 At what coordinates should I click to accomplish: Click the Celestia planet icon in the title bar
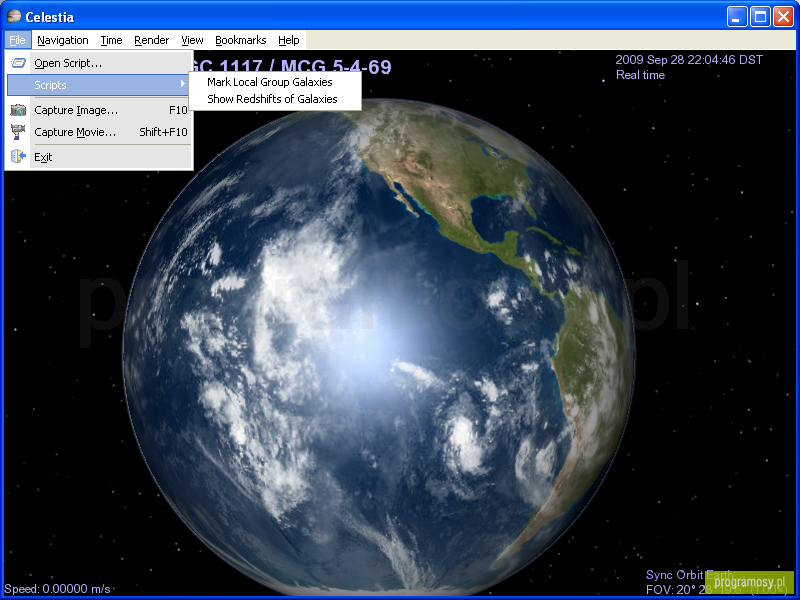pos(14,16)
